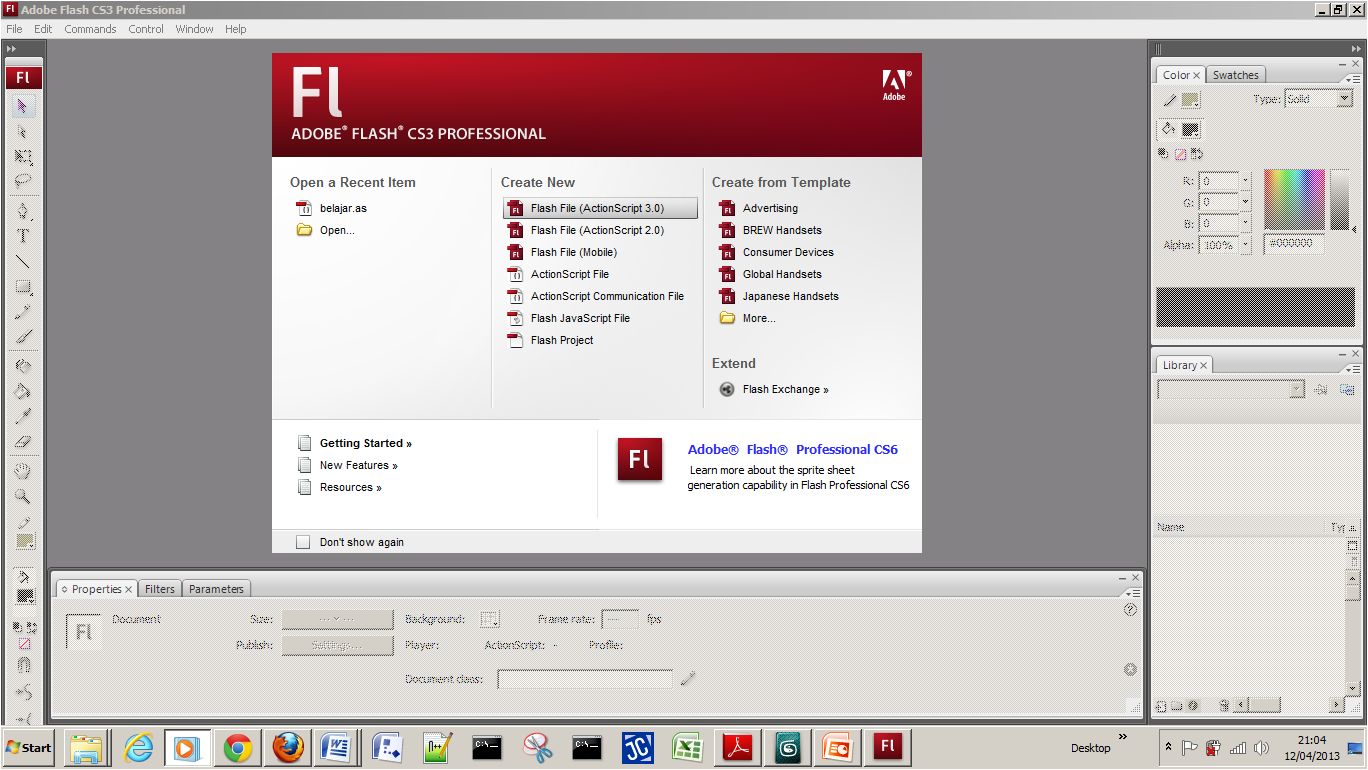Click the stroke color swatch in Color panel
The width and height of the screenshot is (1368, 770).
point(1190,100)
